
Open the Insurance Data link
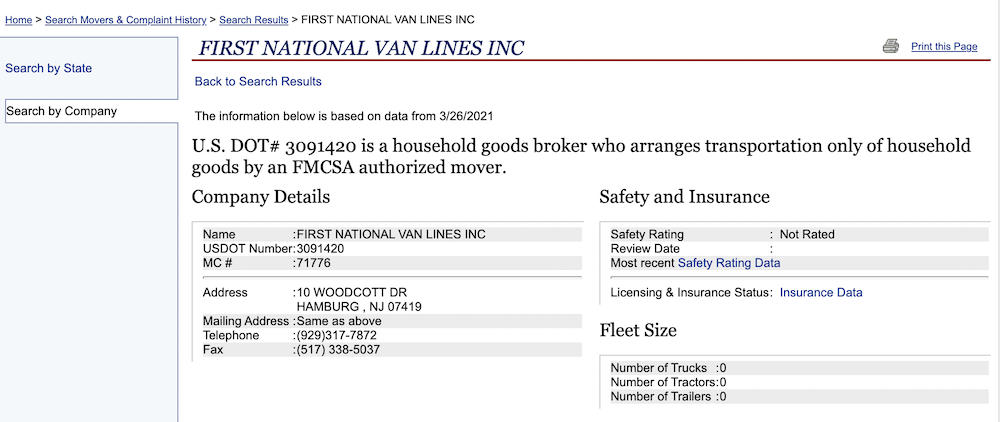821,293
